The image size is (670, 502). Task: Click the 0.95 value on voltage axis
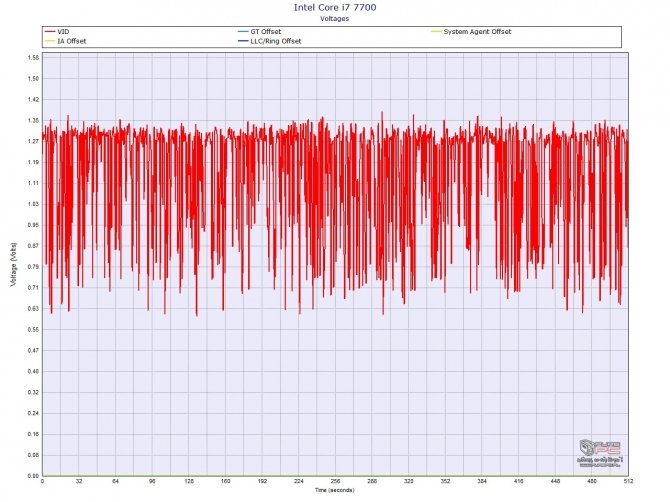click(x=33, y=225)
